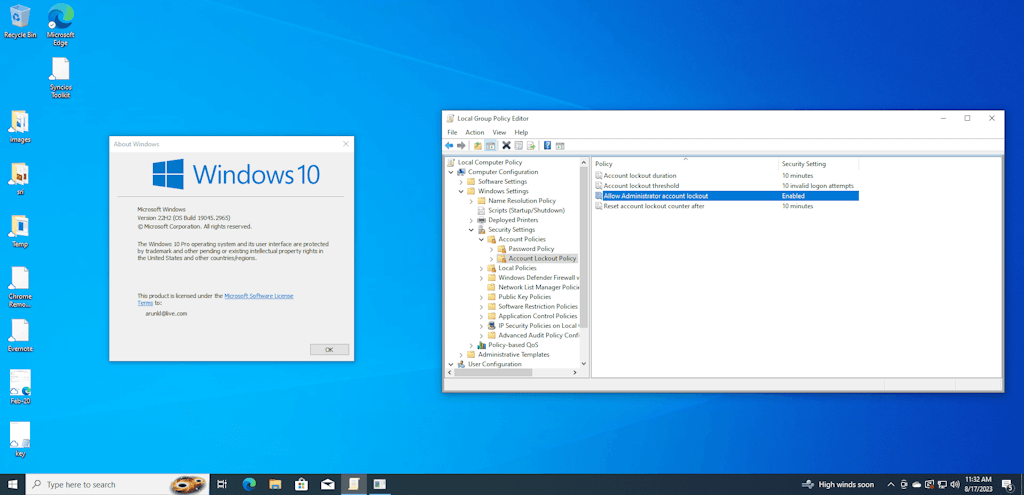Select the Microsoft Edge desktop shortcut
The image size is (1024, 495).
click(61, 25)
